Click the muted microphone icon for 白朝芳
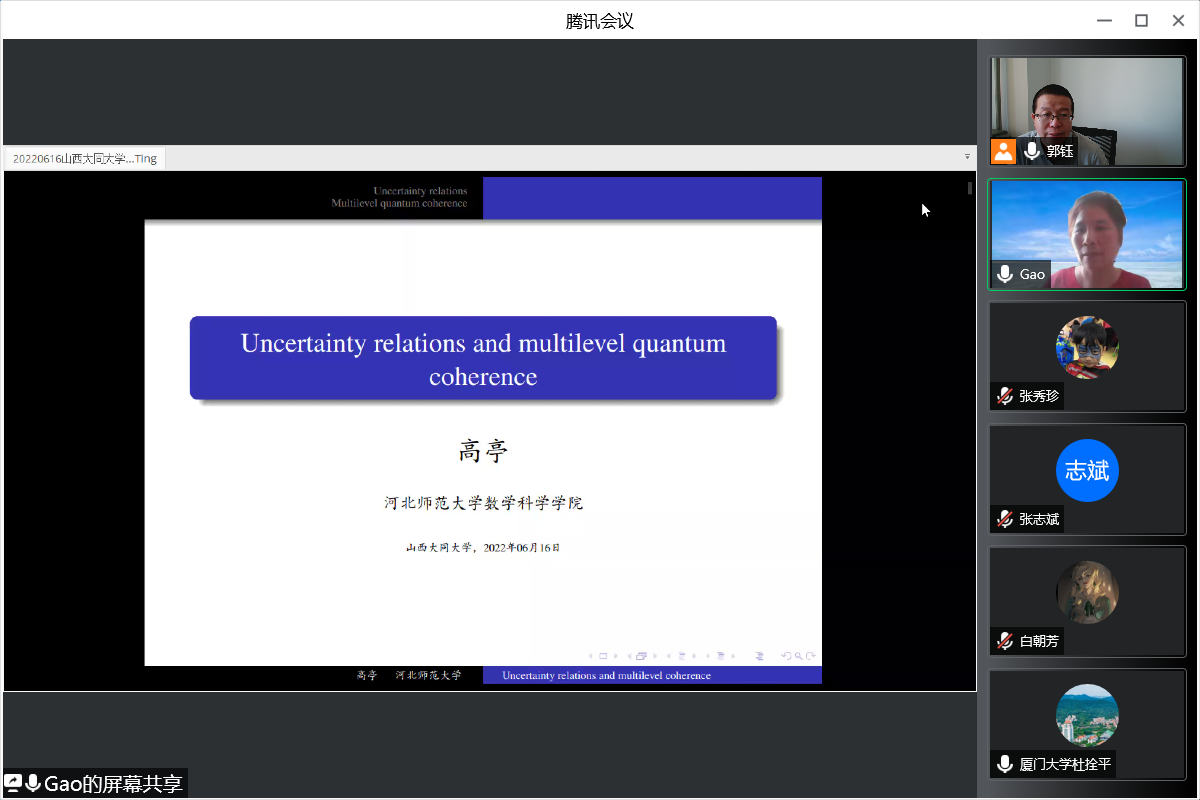Image resolution: width=1200 pixels, height=800 pixels. [x=1005, y=641]
